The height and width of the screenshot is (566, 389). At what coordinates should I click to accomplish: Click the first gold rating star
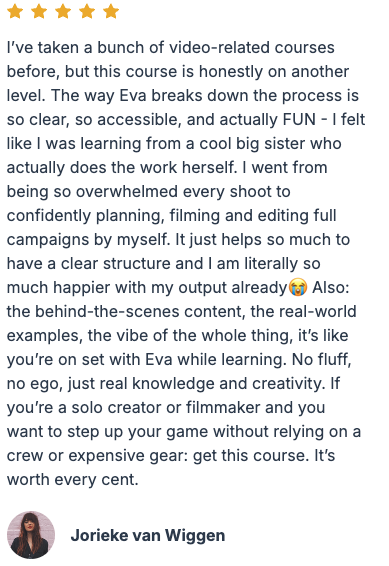(15, 11)
